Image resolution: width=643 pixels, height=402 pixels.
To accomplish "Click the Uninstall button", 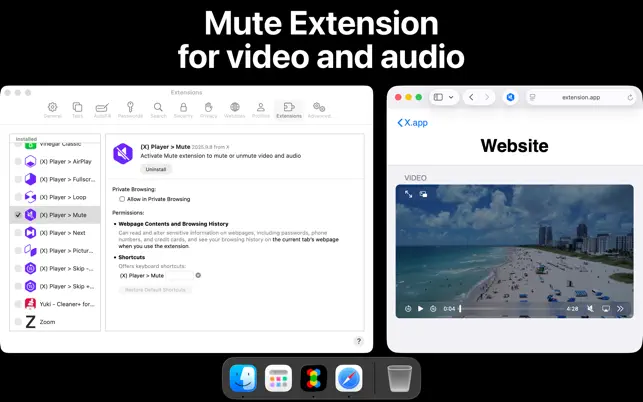I will [x=156, y=169].
